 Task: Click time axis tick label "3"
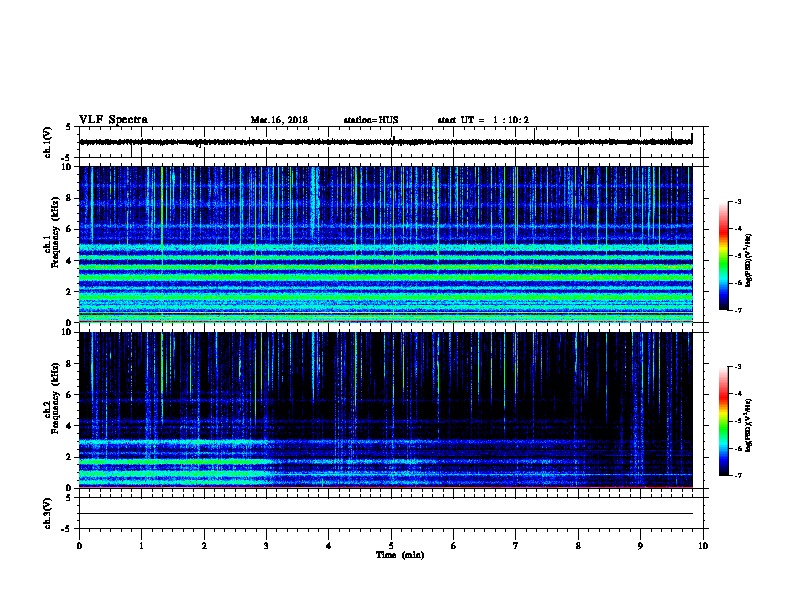point(266,546)
